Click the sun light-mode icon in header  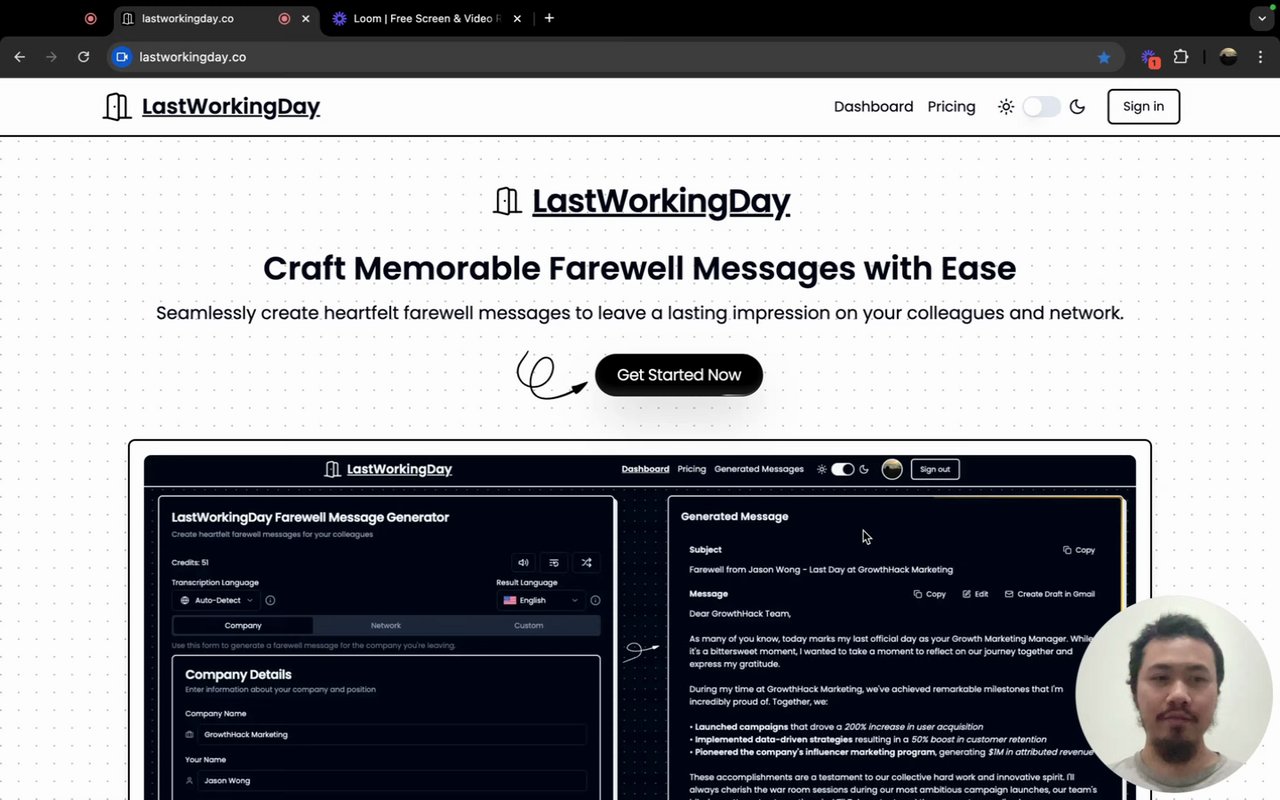click(1006, 107)
